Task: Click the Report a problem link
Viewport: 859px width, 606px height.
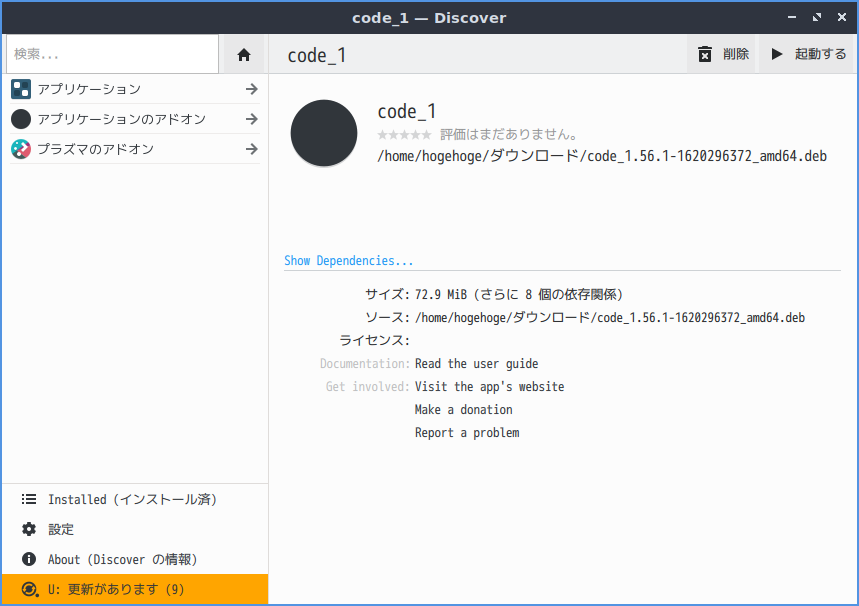Action: 467,433
